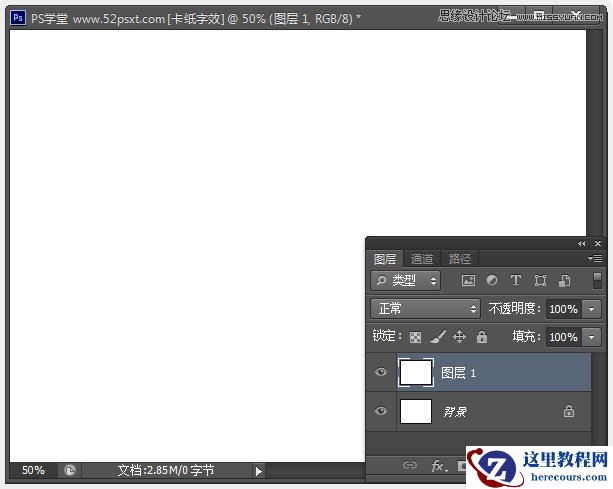Screen dimensions: 613x489
Task: Switch to the 图层 tab
Action: point(385,259)
